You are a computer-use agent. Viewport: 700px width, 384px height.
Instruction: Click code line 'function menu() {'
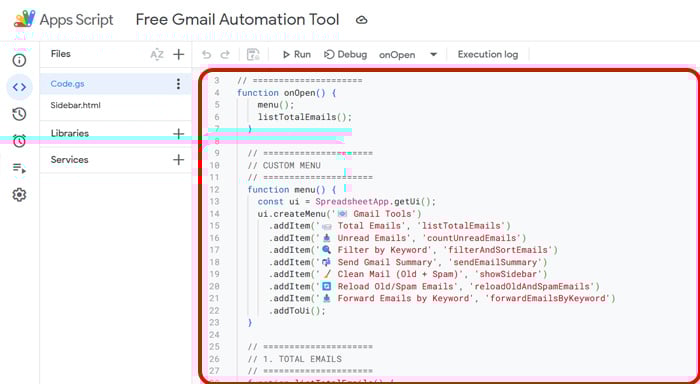(292, 189)
